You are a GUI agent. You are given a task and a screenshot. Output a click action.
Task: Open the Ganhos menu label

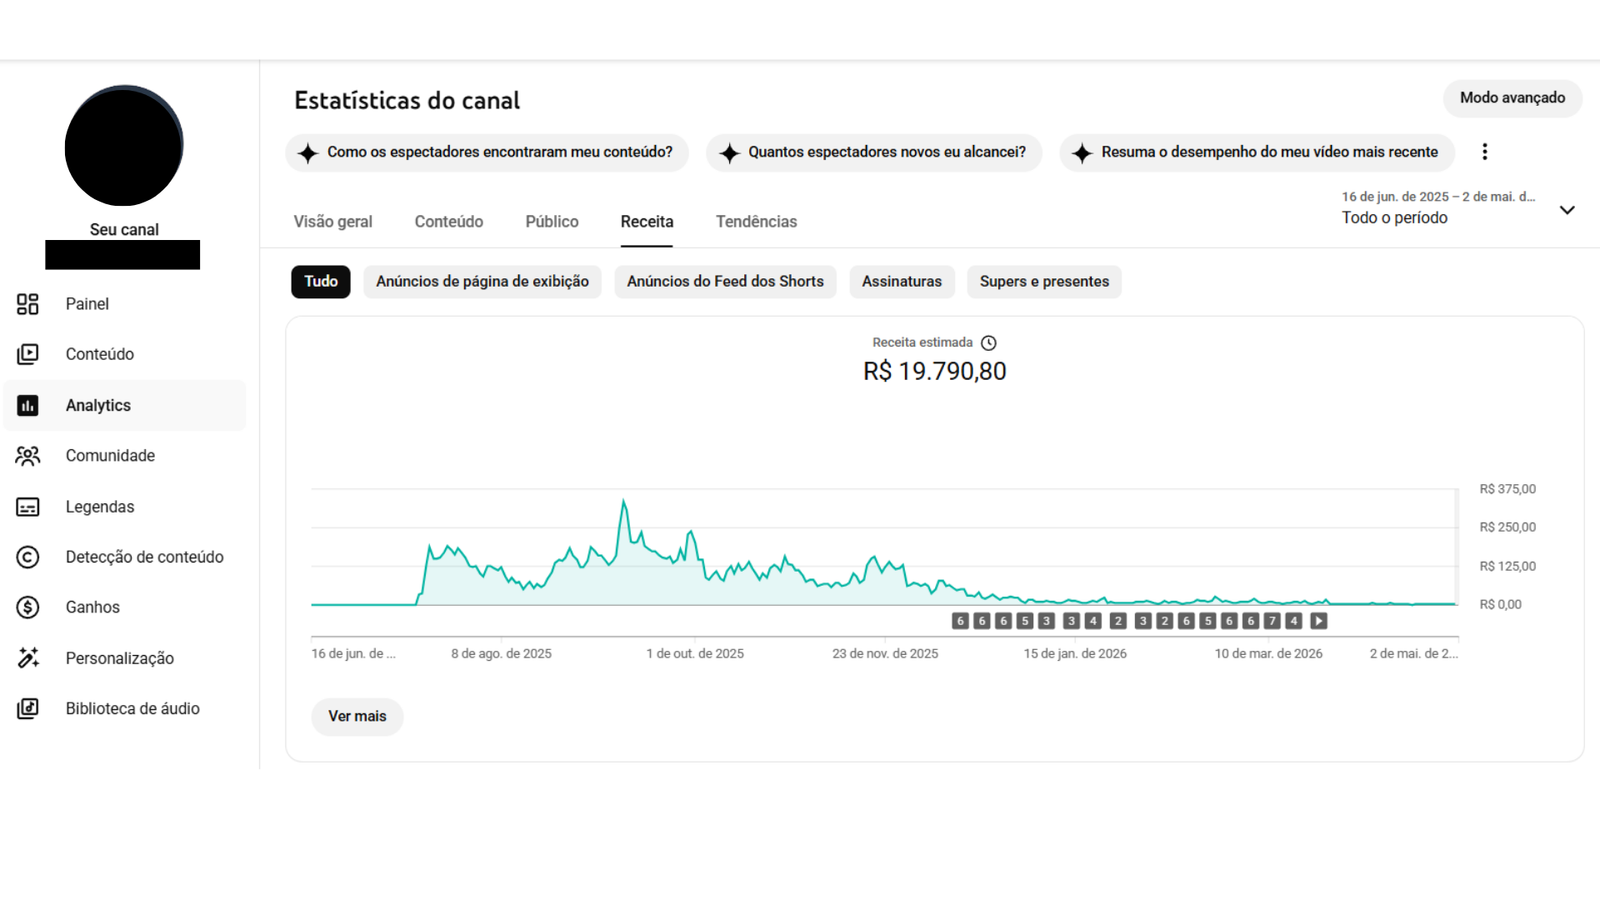click(x=93, y=607)
